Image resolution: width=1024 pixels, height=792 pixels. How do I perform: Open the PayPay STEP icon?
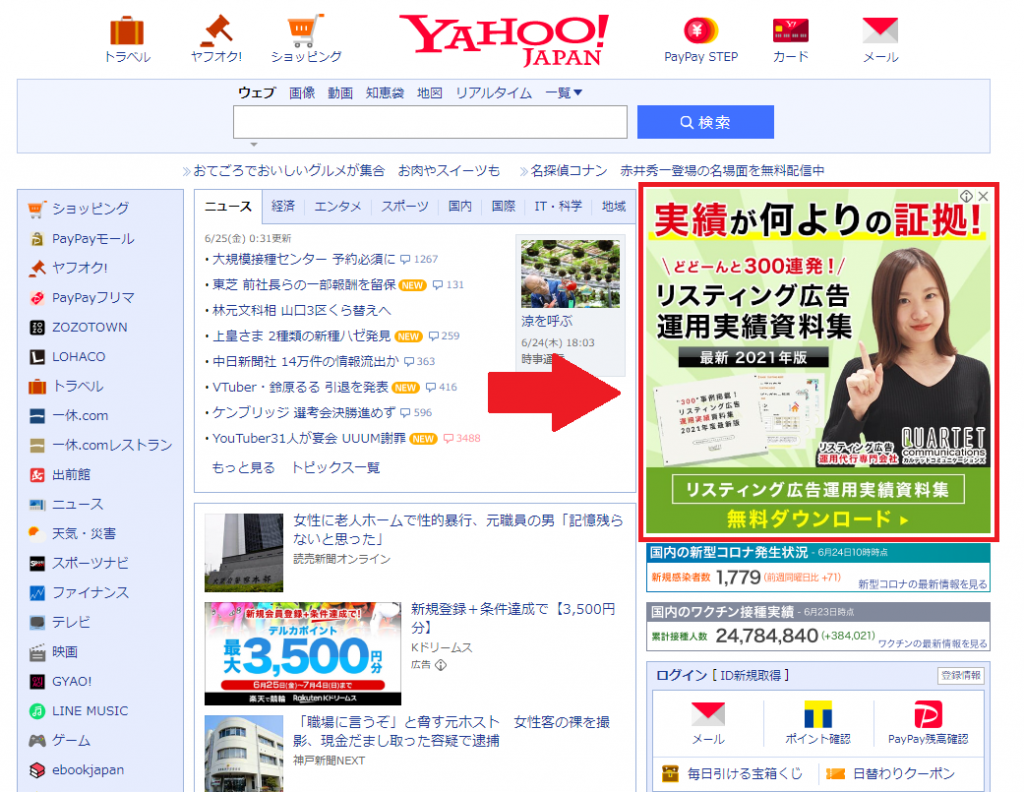(701, 30)
